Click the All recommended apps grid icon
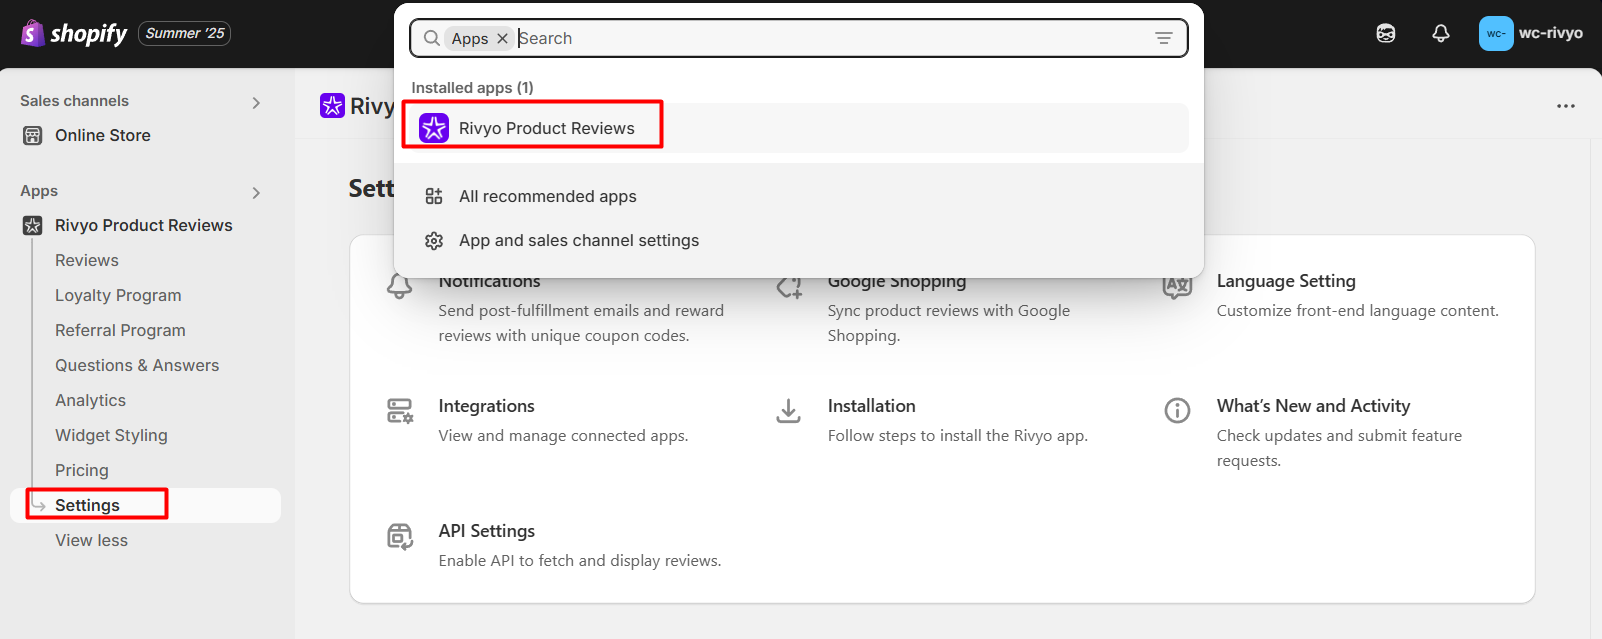Image resolution: width=1602 pixels, height=639 pixels. 434,196
